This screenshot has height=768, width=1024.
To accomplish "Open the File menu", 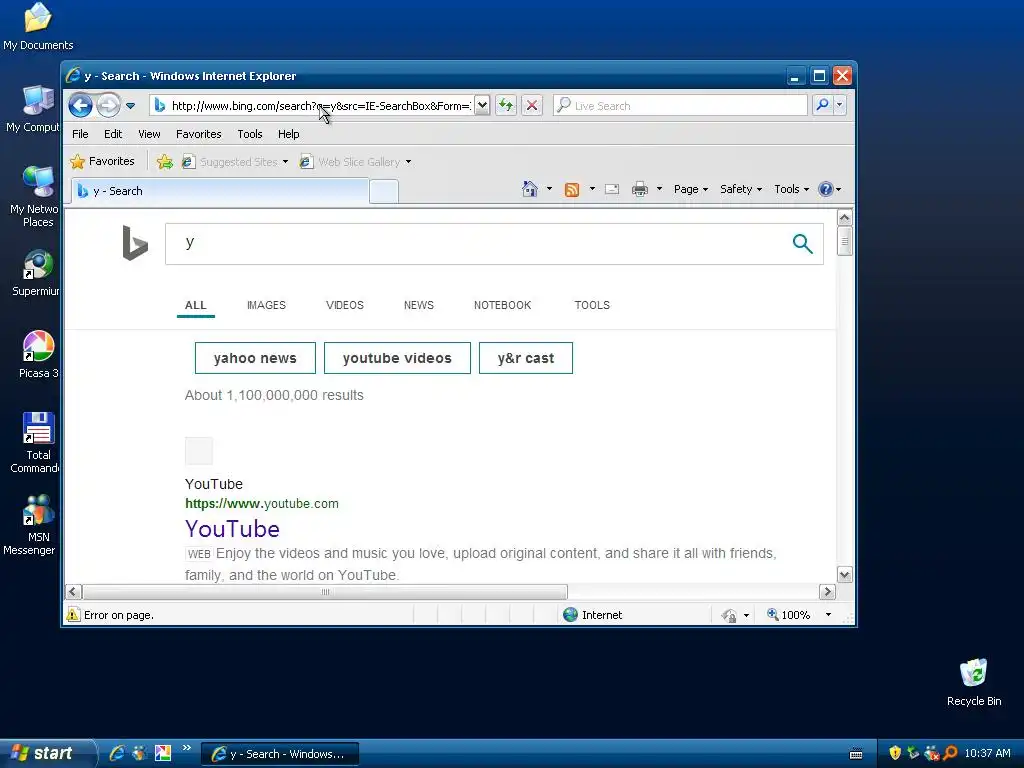I will (80, 134).
